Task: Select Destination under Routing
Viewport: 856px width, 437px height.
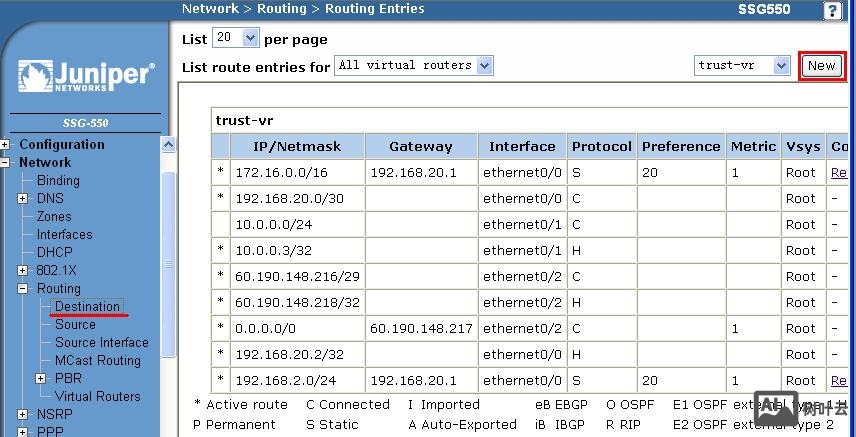Action: pos(87,307)
